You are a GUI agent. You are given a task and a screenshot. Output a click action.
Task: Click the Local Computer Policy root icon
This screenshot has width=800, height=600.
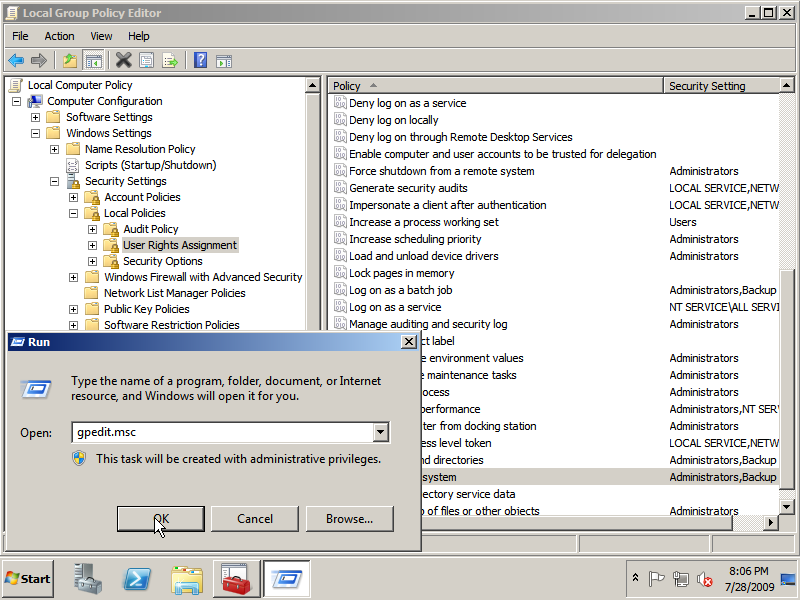coord(16,85)
